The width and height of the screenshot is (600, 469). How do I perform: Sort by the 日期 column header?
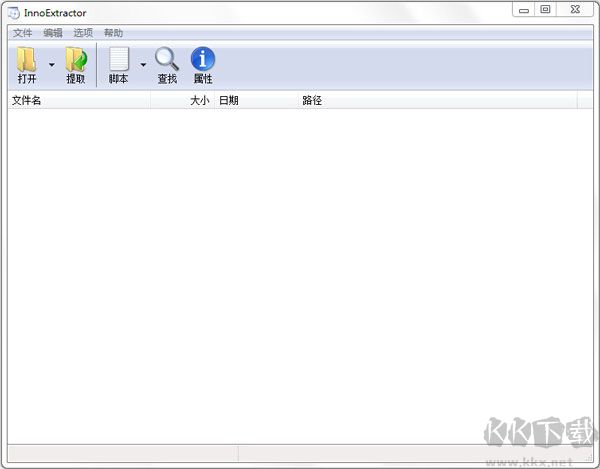coord(256,100)
